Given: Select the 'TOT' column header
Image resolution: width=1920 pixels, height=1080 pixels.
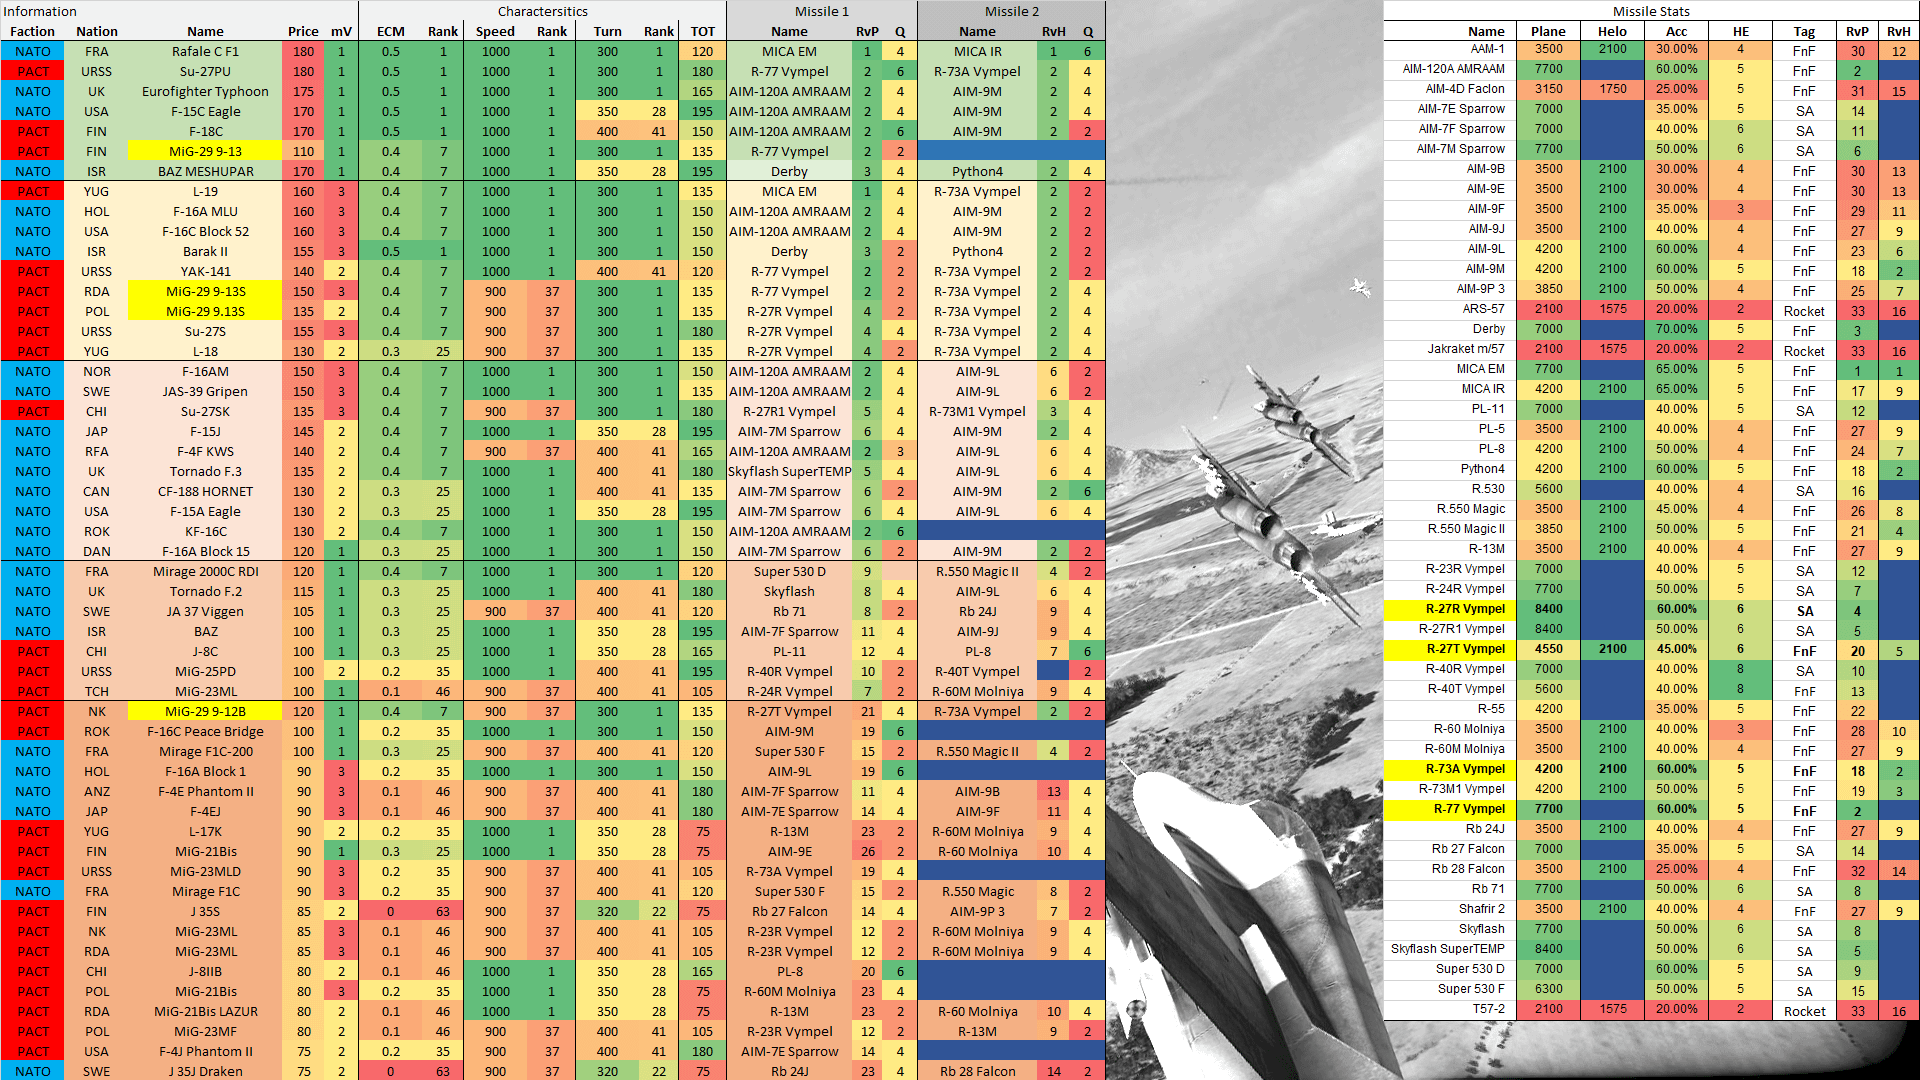Looking at the screenshot, I should (x=703, y=31).
